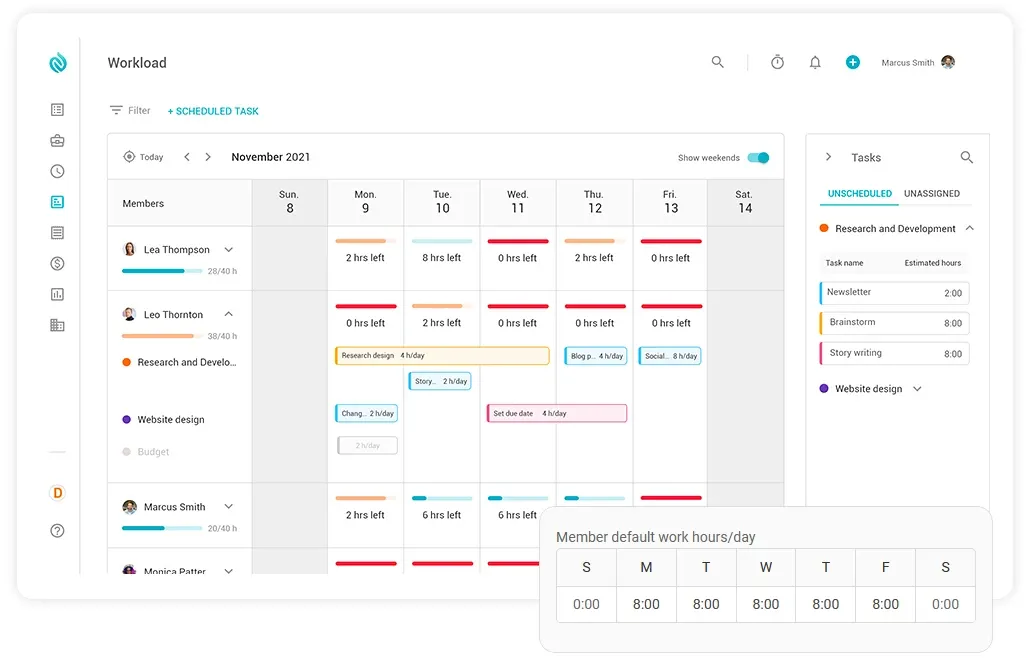Screen dimensions: 1029x669
Task: Open the bar chart reports icon
Action: (57, 294)
